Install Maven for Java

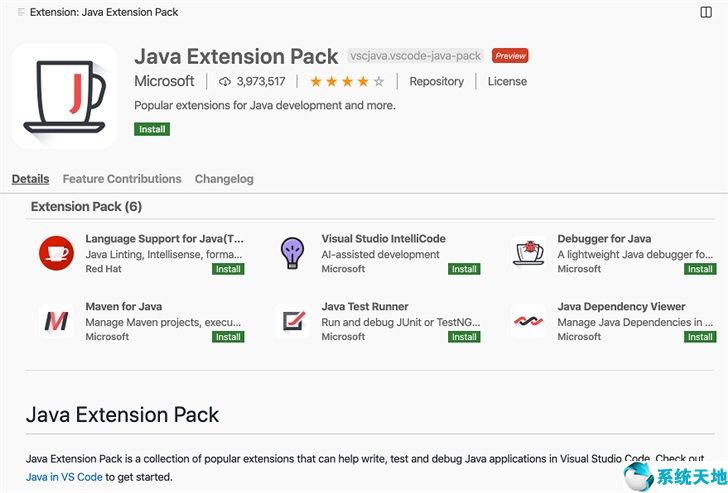228,337
